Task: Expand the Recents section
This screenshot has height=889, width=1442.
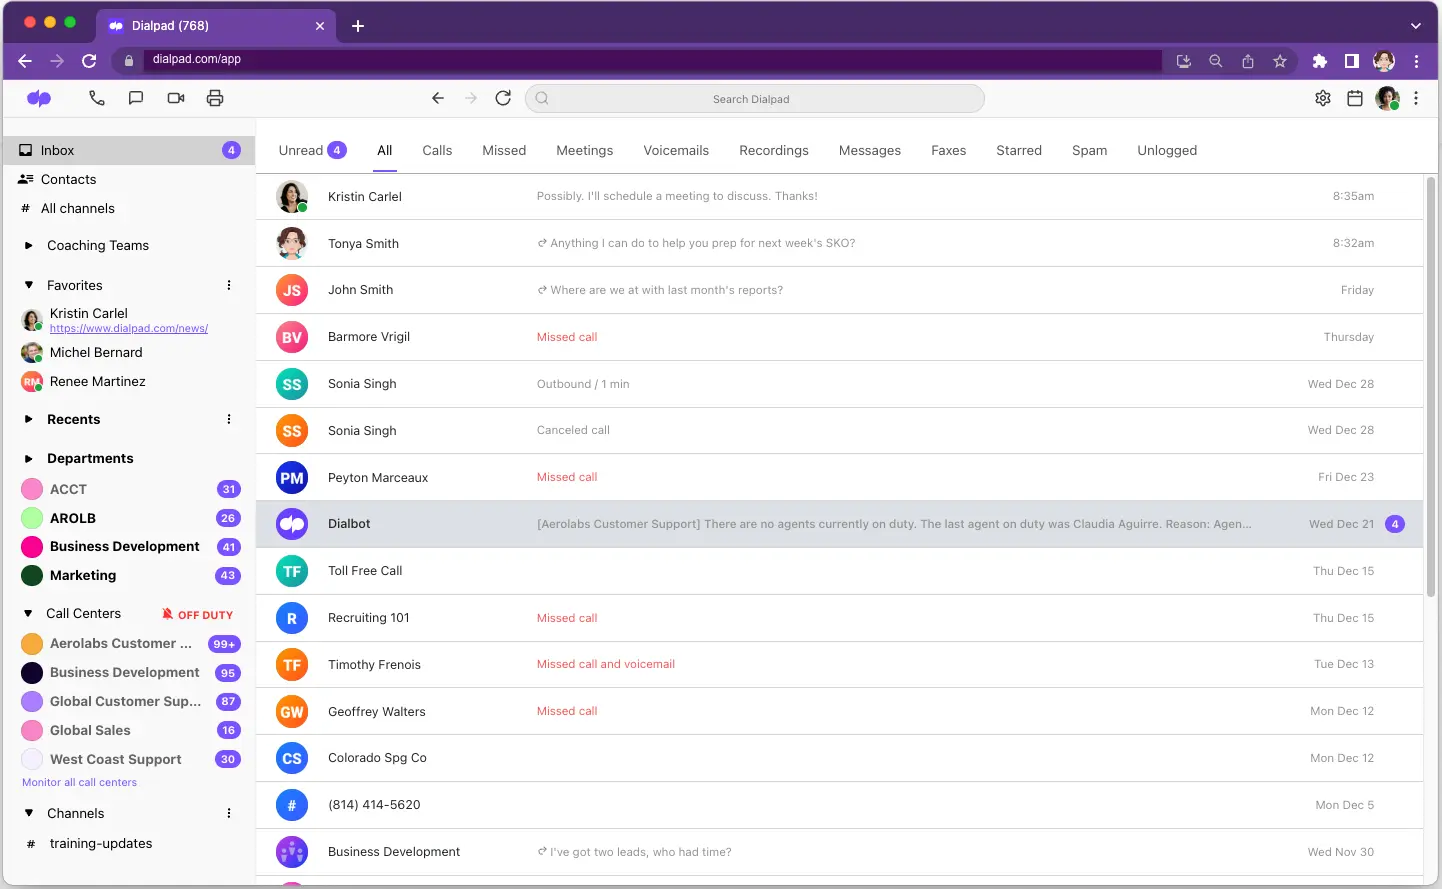Action: click(x=30, y=419)
